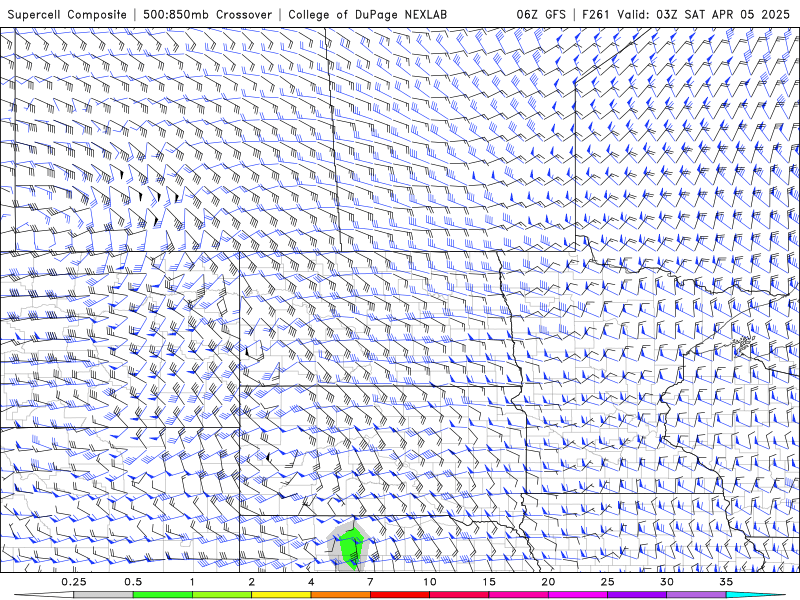Select the red 7–10 legend segment
Screen dimensions: 800x600
tap(400, 595)
